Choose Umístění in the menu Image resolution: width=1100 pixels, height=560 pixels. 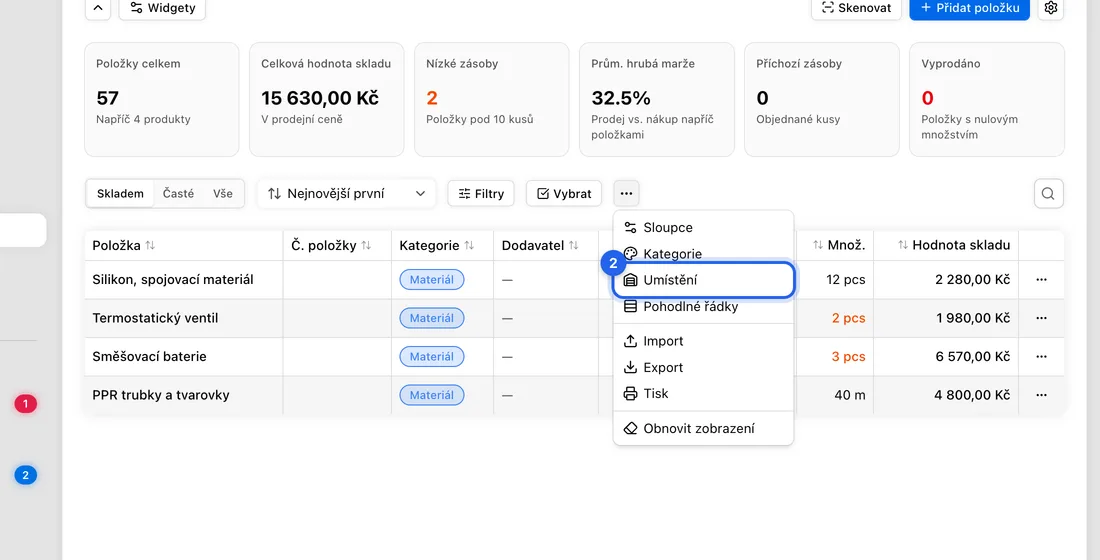(x=704, y=280)
